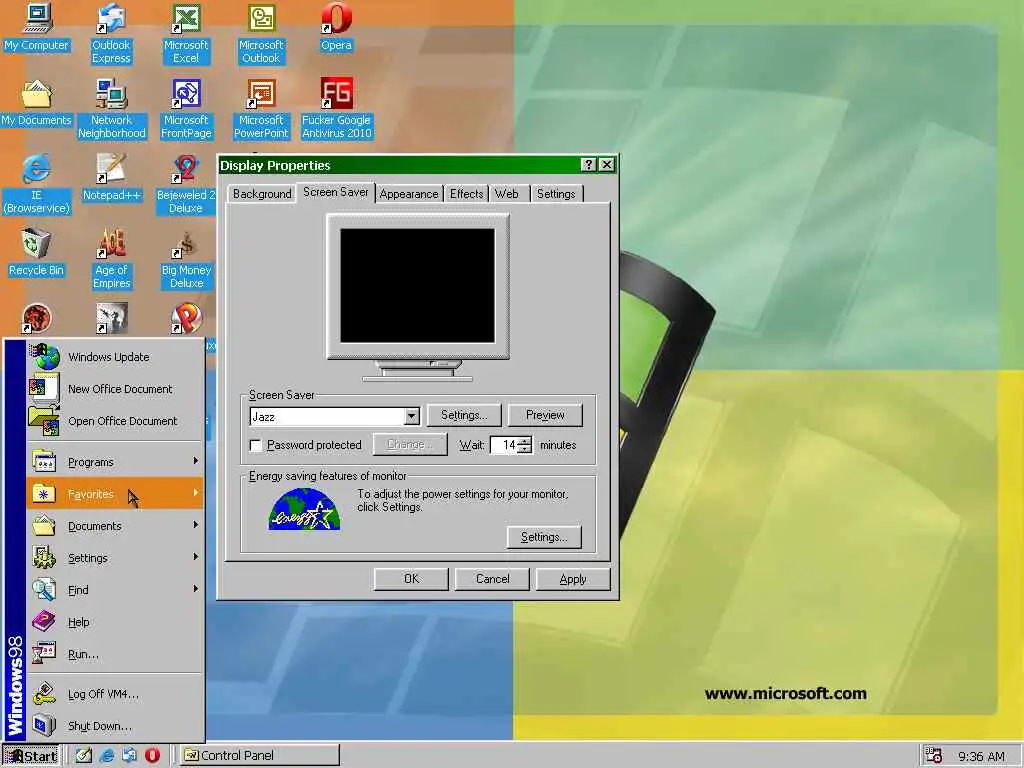Choose Open Office Document in Start menu
The height and width of the screenshot is (768, 1024).
(x=115, y=421)
